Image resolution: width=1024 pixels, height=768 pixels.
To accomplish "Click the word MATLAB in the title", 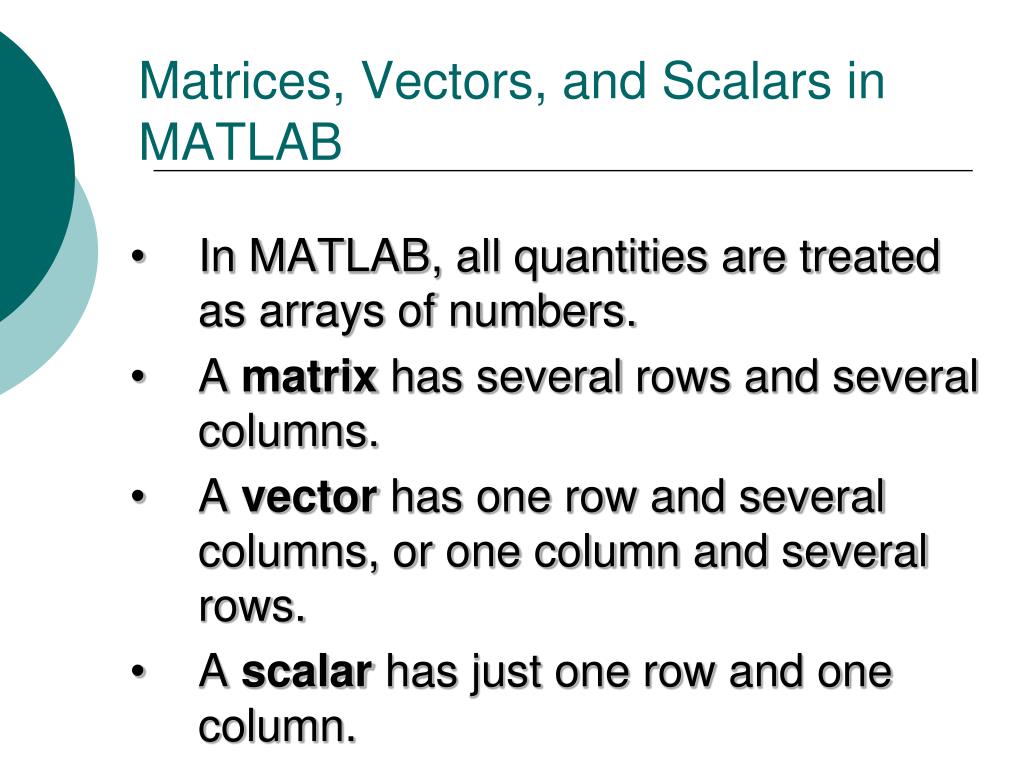I will pos(240,142).
